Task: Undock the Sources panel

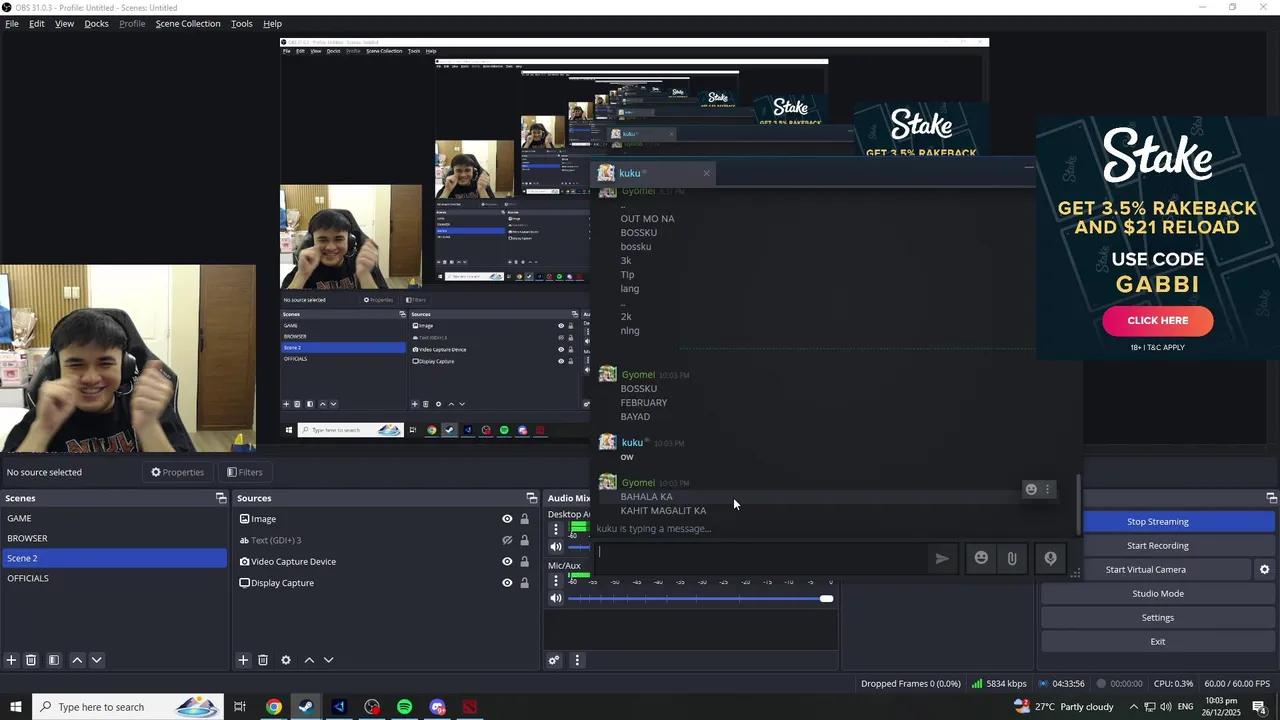Action: [532, 498]
